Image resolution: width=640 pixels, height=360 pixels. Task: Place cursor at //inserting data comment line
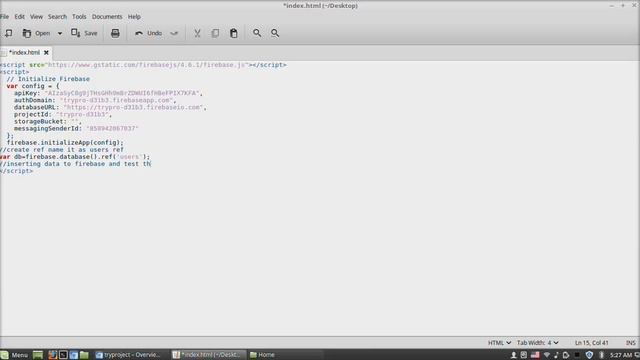76,164
